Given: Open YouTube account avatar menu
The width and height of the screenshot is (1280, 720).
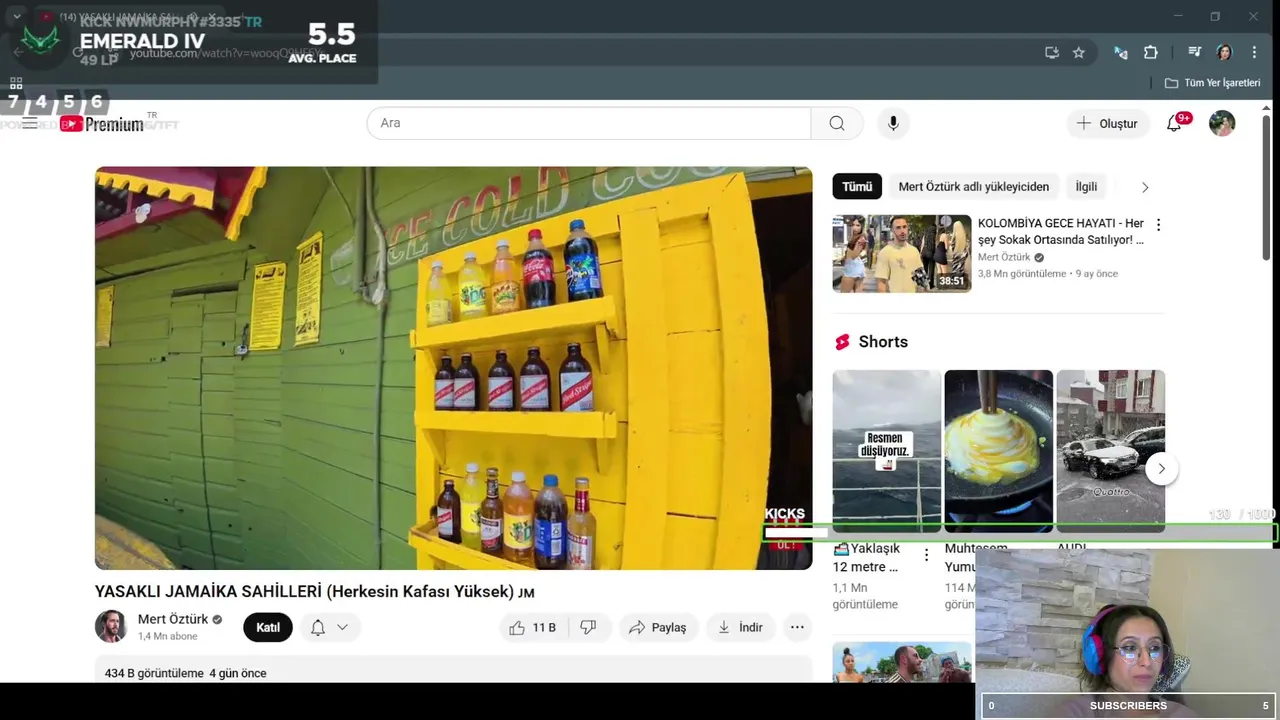Looking at the screenshot, I should [1222, 123].
